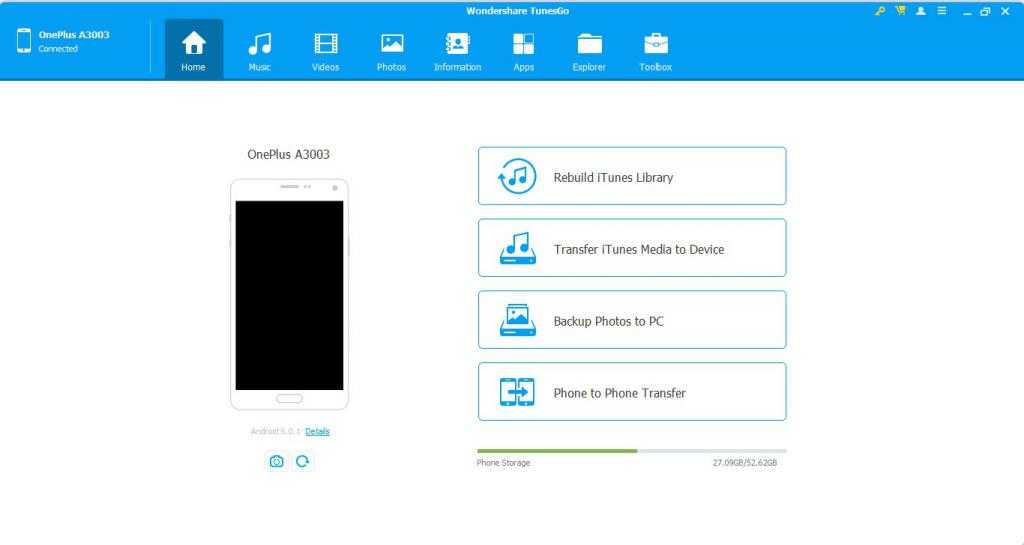The image size is (1024, 545).
Task: Open the shopping cart purchase icon
Action: 900,11
